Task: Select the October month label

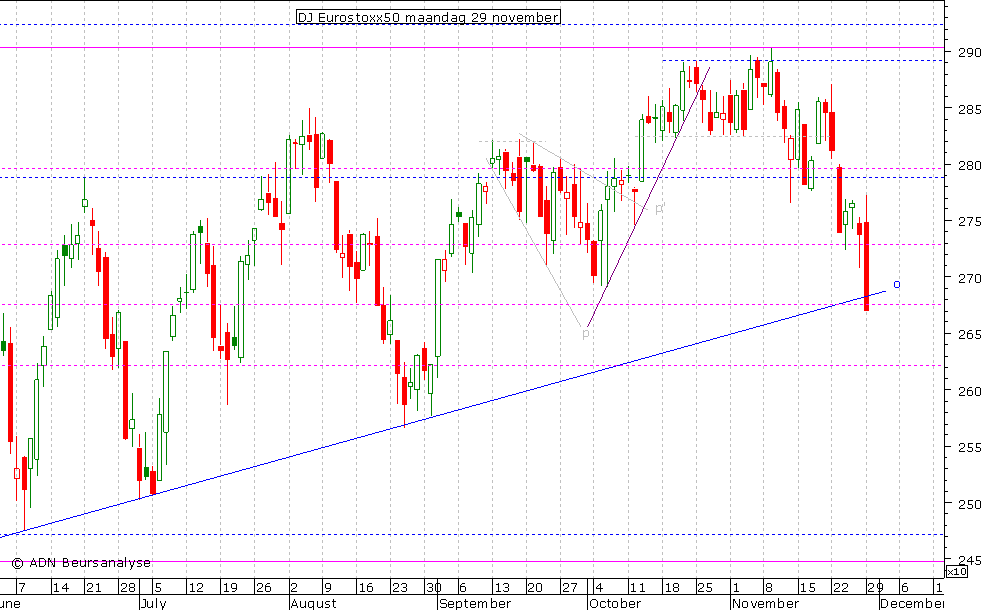Action: [615, 603]
